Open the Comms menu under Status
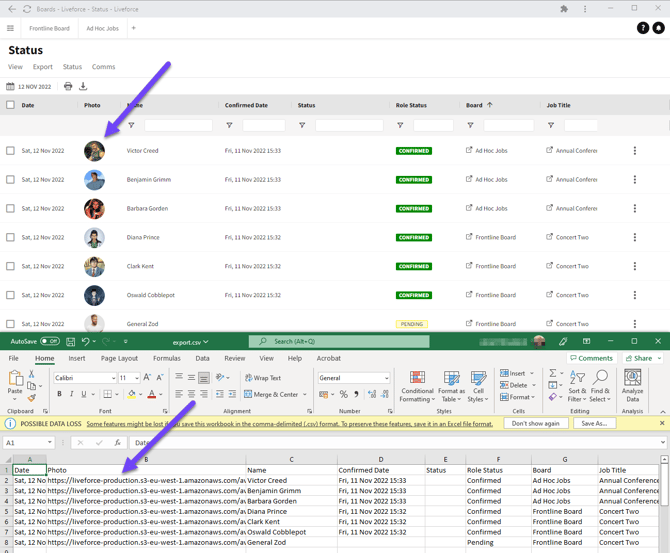 pyautogui.click(x=103, y=67)
